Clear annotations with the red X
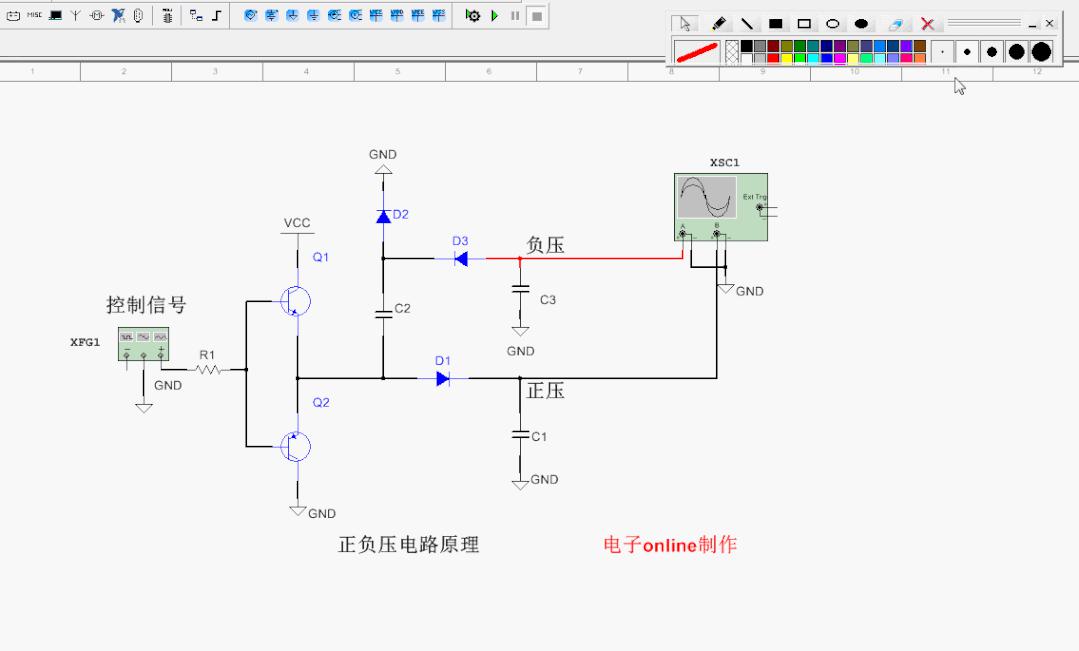The image size is (1079, 651). tap(928, 23)
